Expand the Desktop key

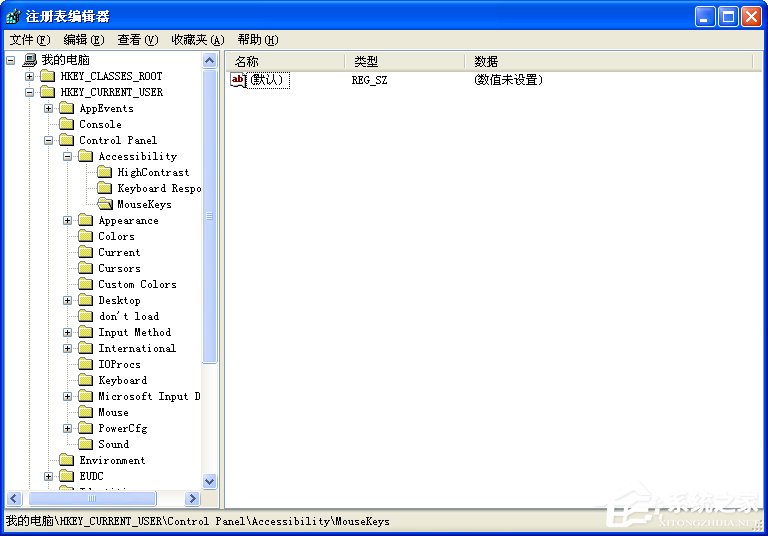pos(68,300)
